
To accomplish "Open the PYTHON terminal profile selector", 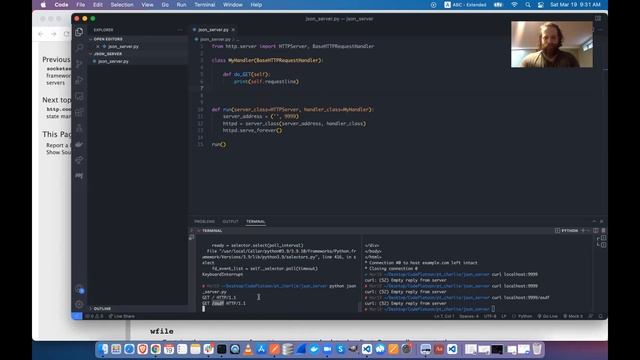I will pyautogui.click(x=567, y=231).
